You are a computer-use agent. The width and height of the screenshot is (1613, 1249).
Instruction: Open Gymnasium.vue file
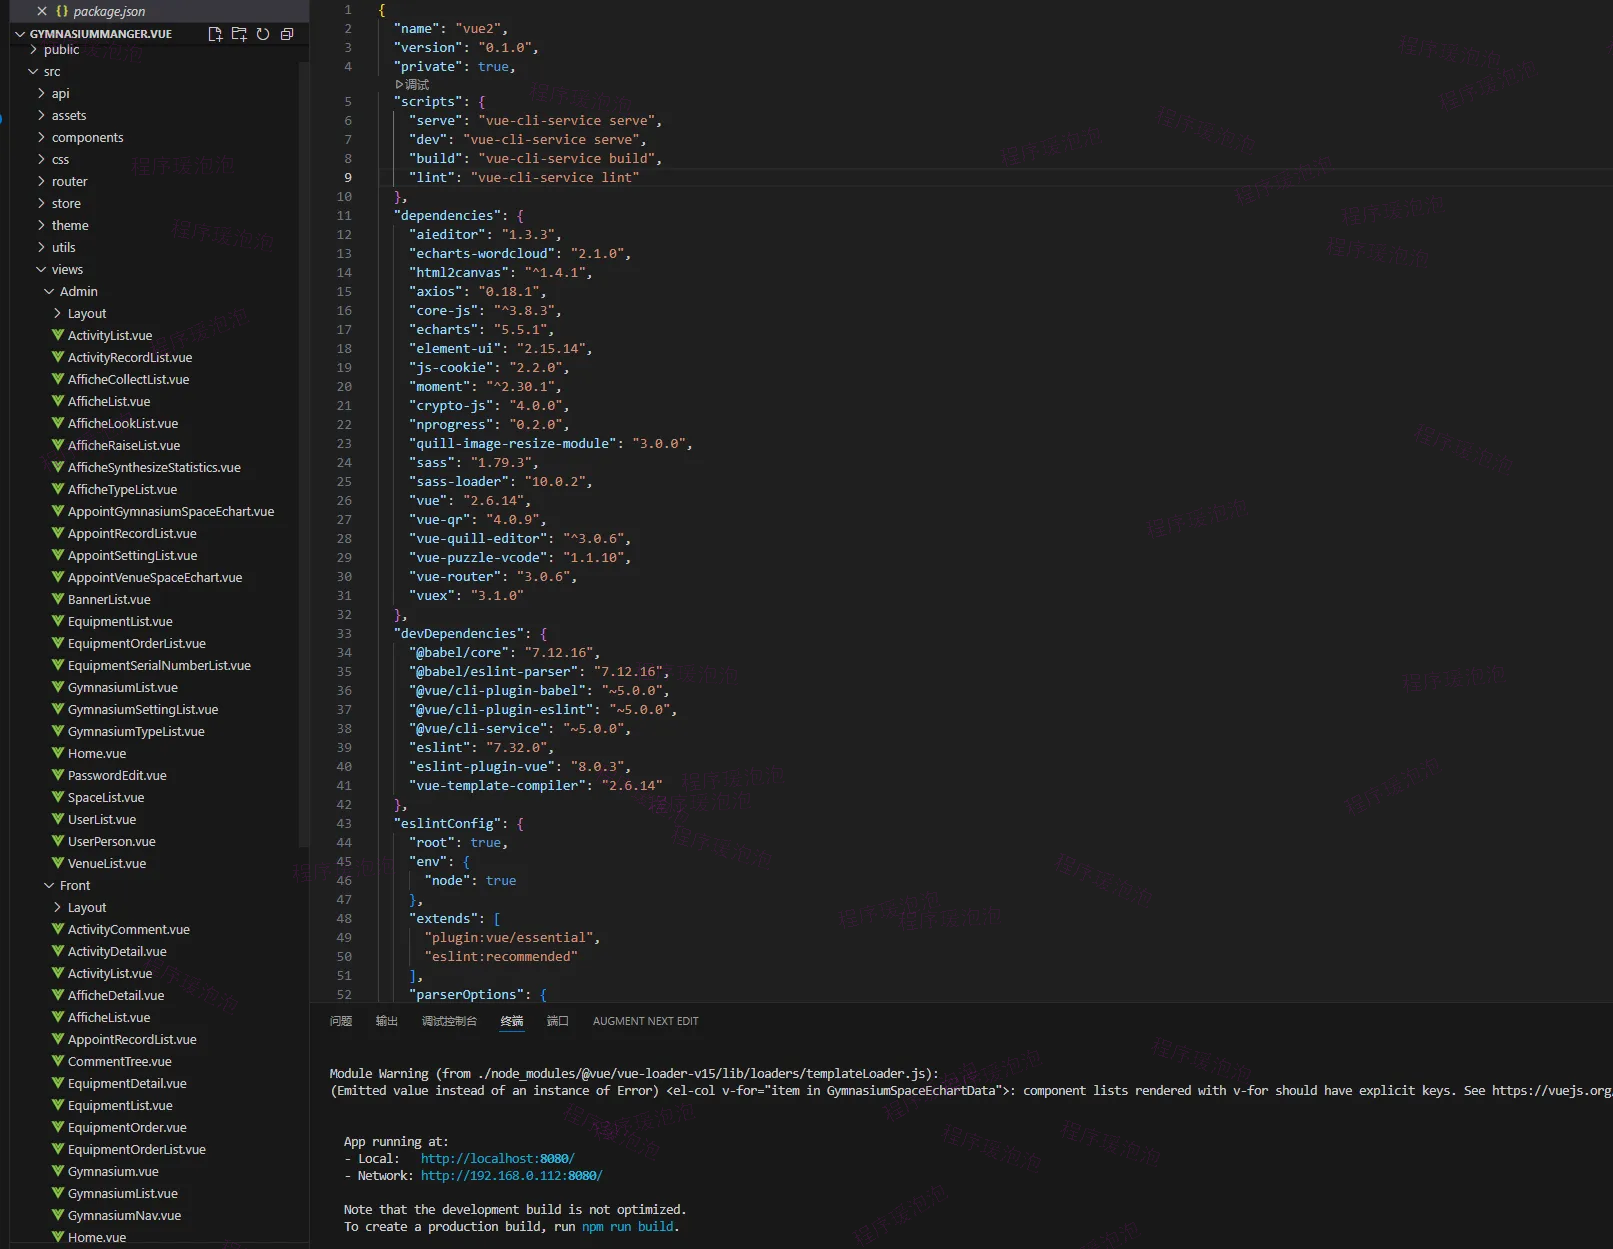113,1171
